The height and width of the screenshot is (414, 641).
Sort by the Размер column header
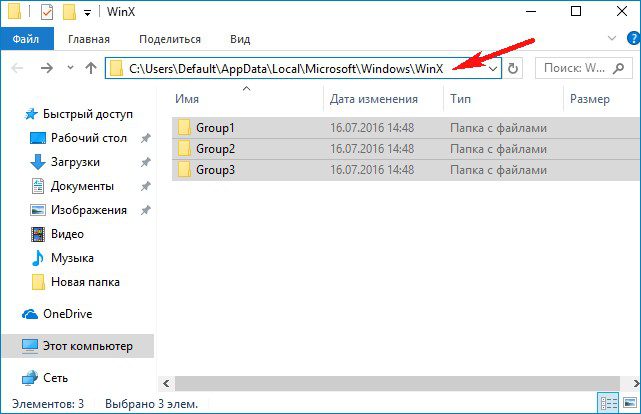pos(602,99)
